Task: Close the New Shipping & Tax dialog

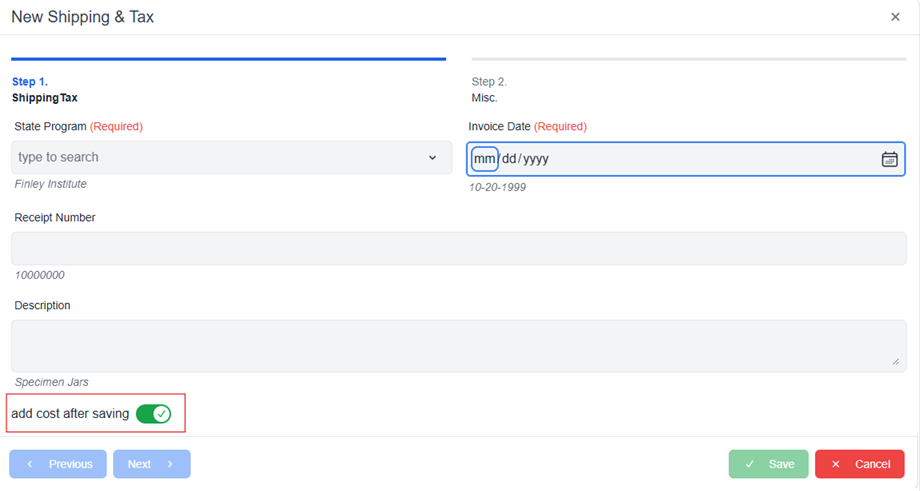Action: 895,17
